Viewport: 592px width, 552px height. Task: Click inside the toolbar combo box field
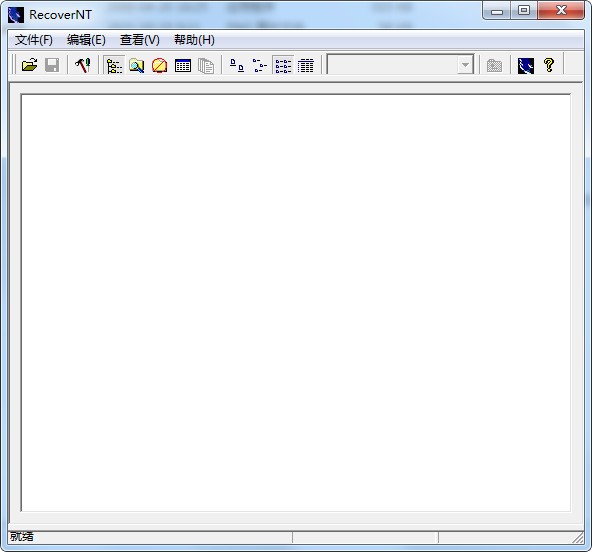393,65
